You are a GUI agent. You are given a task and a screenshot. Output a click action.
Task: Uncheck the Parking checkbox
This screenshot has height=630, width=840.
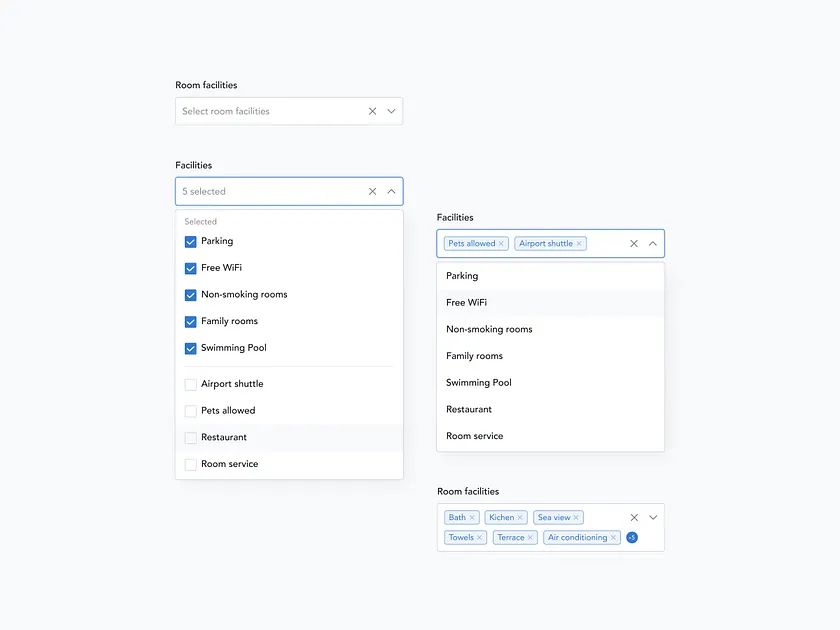pyautogui.click(x=190, y=241)
